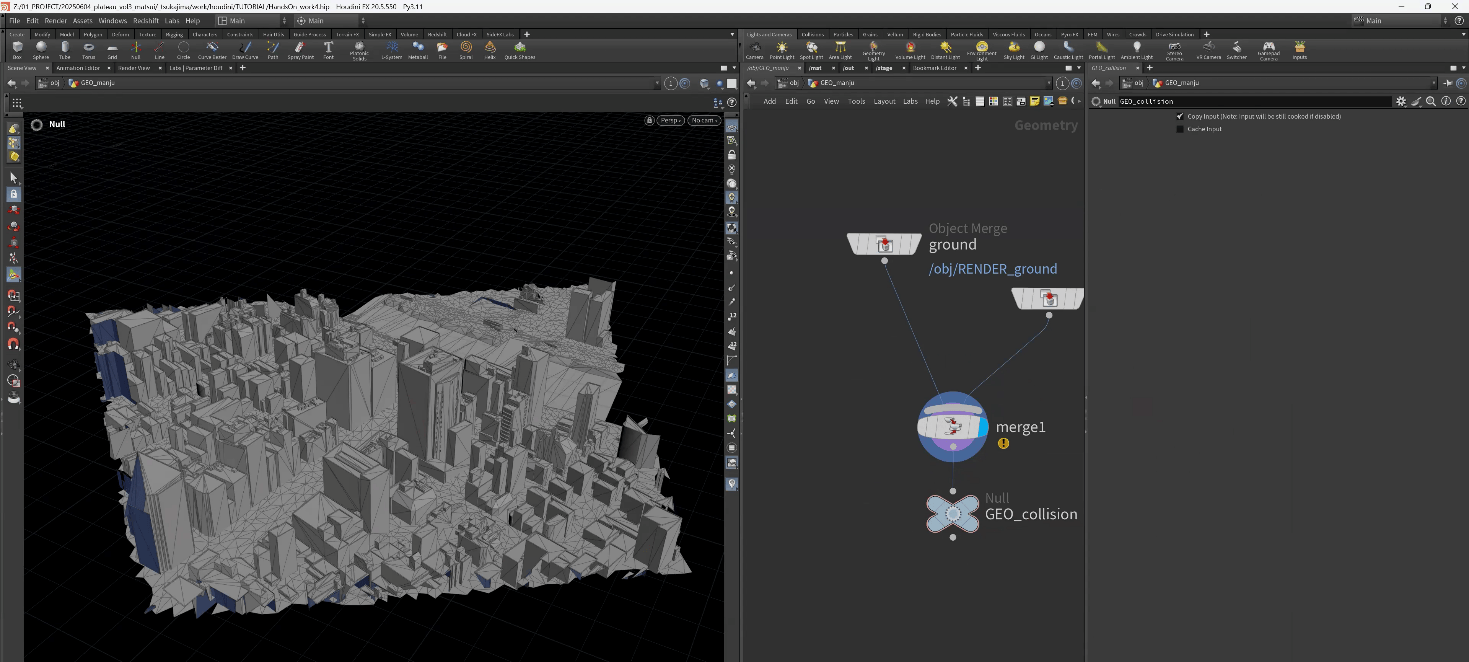This screenshot has height=662, width=1469.
Task: Open the Redshift menu
Action: click(145, 20)
